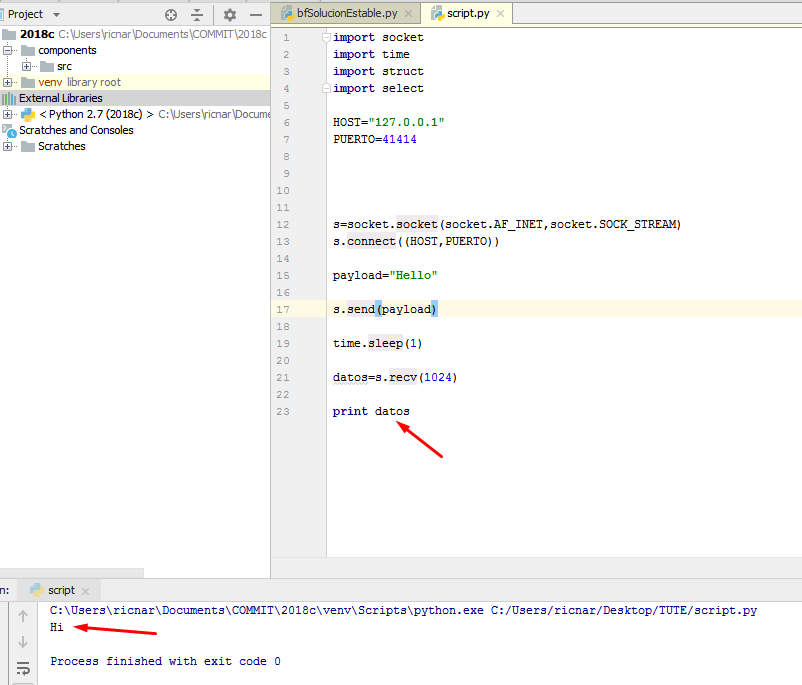Select Scratches and Consoles in project tree
The image size is (802, 685).
point(76,130)
